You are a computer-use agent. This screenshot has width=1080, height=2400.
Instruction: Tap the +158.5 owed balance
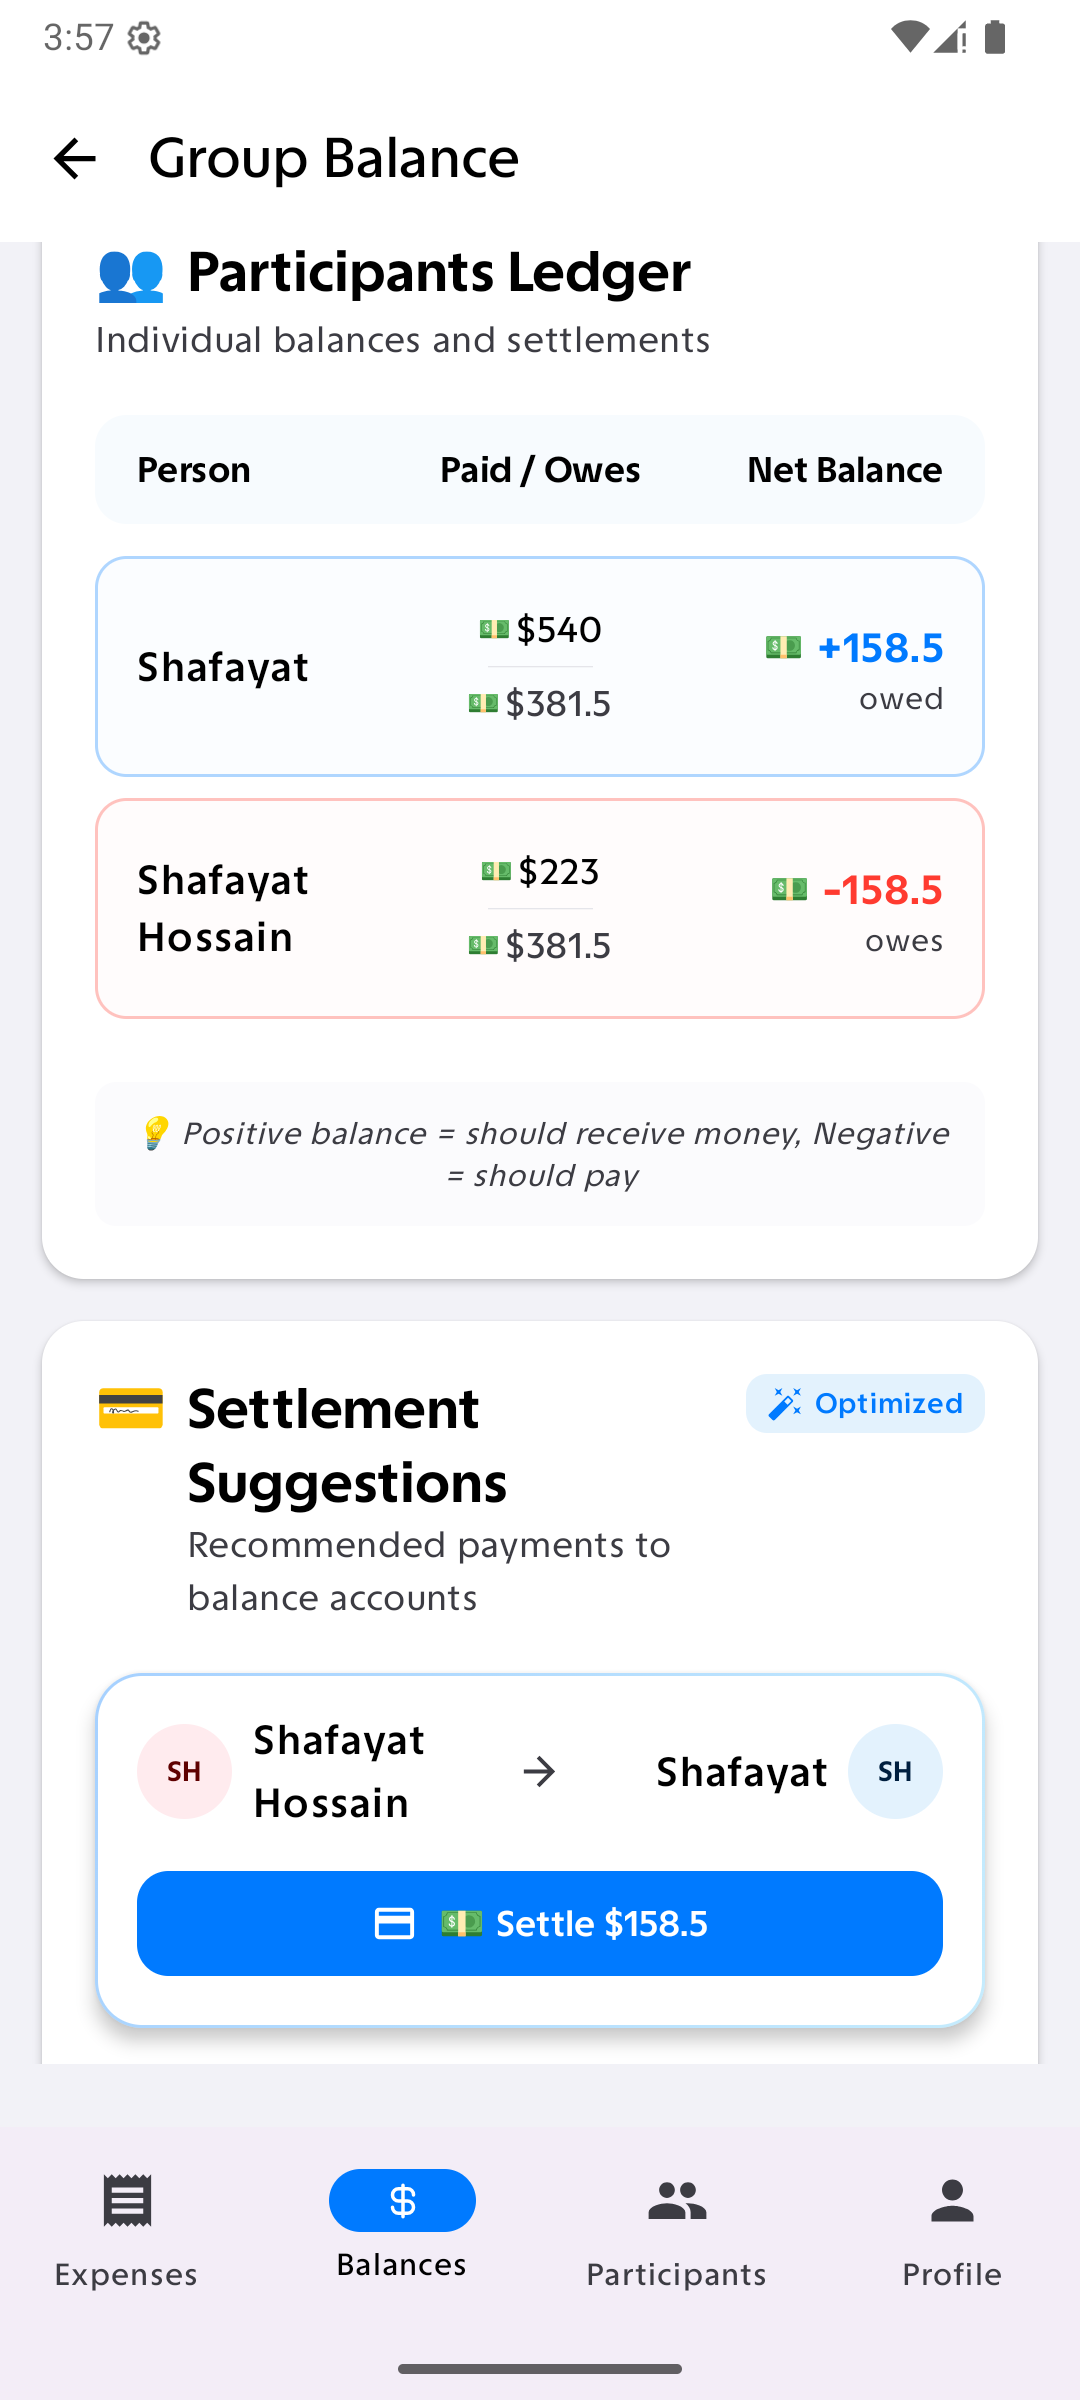pos(878,649)
